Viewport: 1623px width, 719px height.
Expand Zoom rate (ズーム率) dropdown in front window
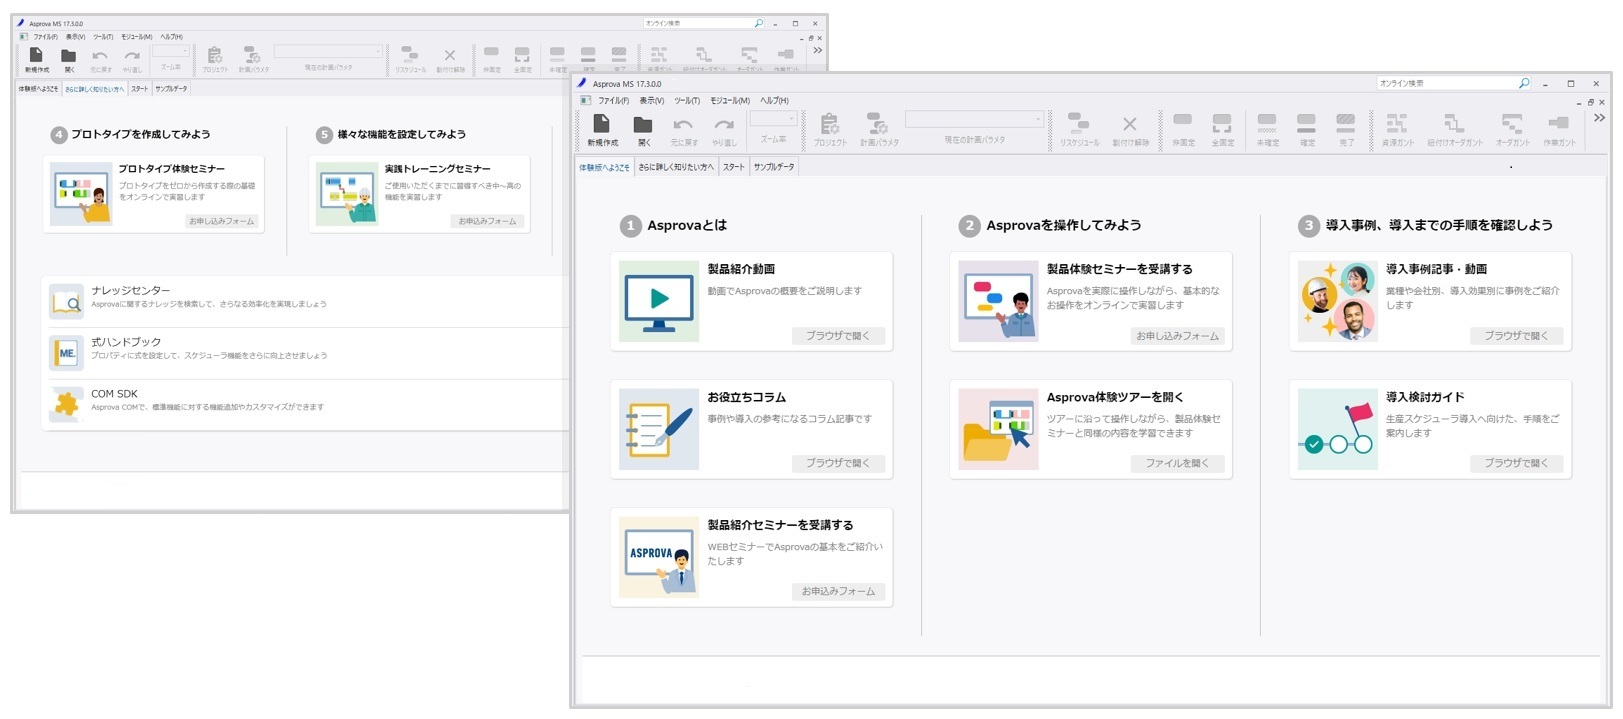click(792, 119)
